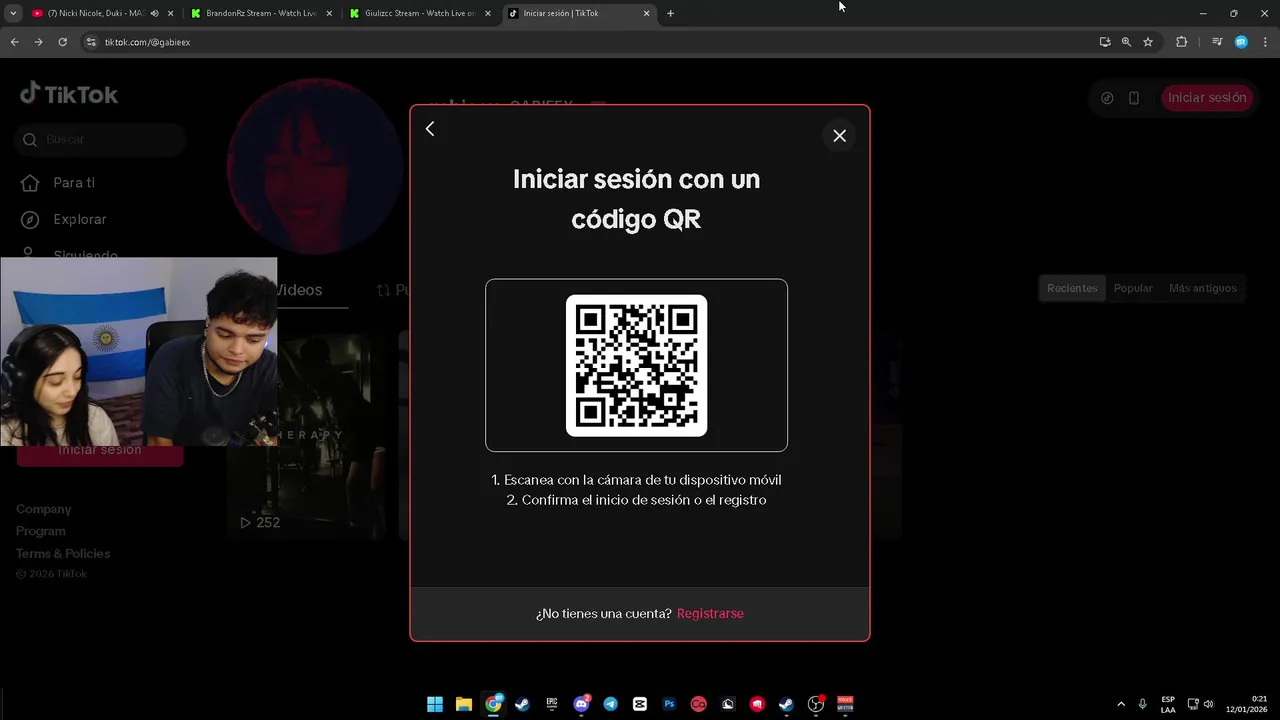
Task: Open the Windows Start menu
Action: point(435,704)
